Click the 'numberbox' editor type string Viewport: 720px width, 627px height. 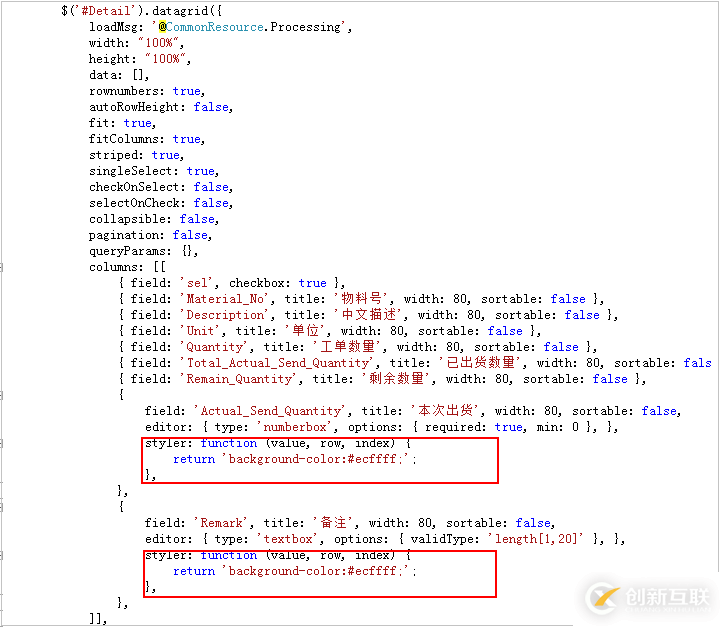click(295, 427)
